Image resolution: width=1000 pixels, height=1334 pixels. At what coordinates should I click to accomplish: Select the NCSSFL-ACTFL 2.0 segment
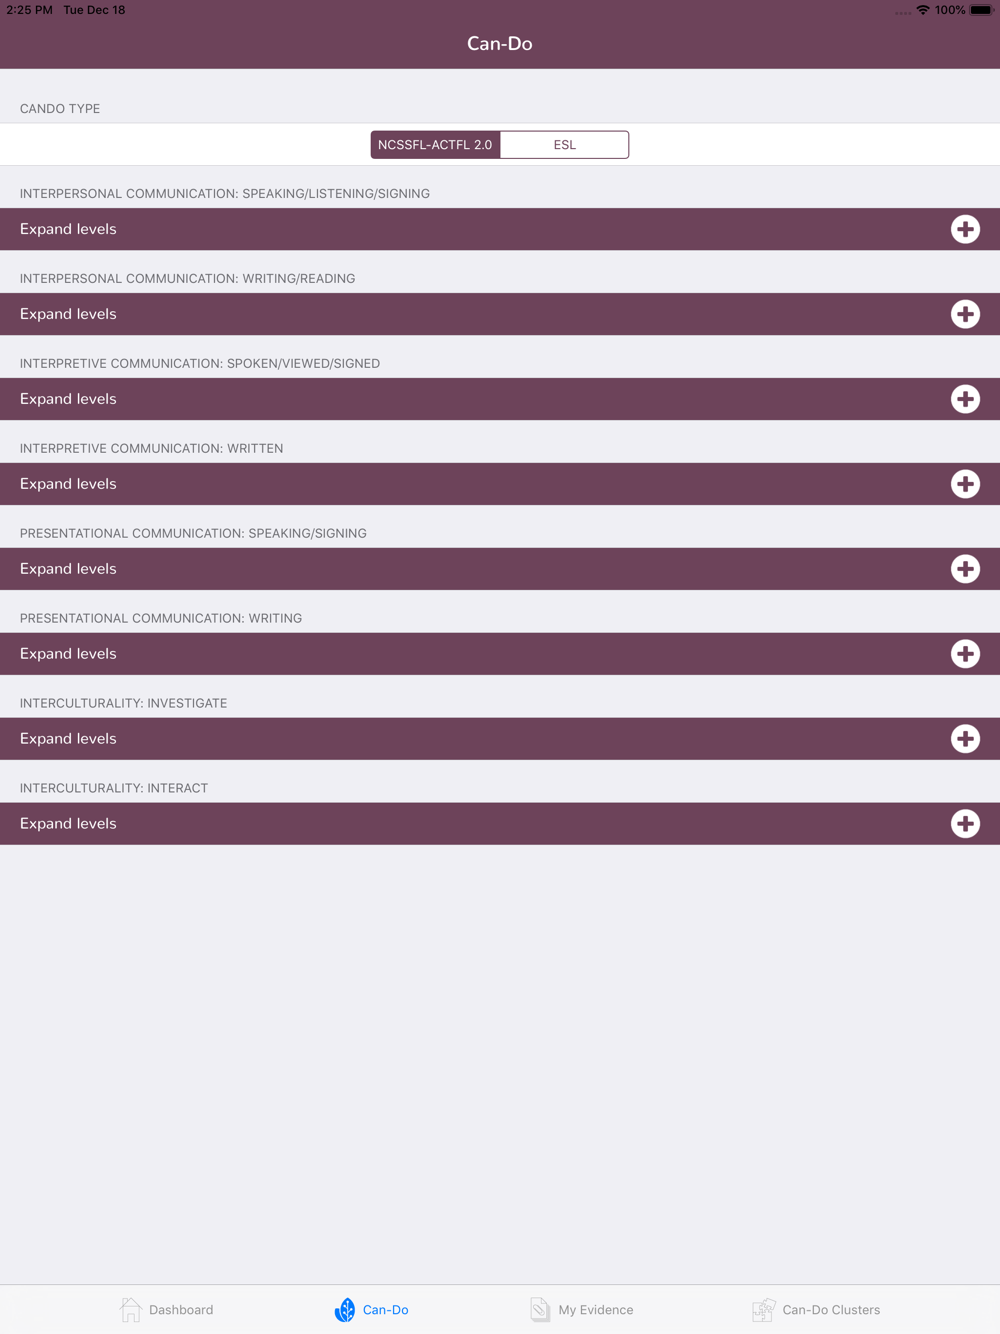[435, 145]
